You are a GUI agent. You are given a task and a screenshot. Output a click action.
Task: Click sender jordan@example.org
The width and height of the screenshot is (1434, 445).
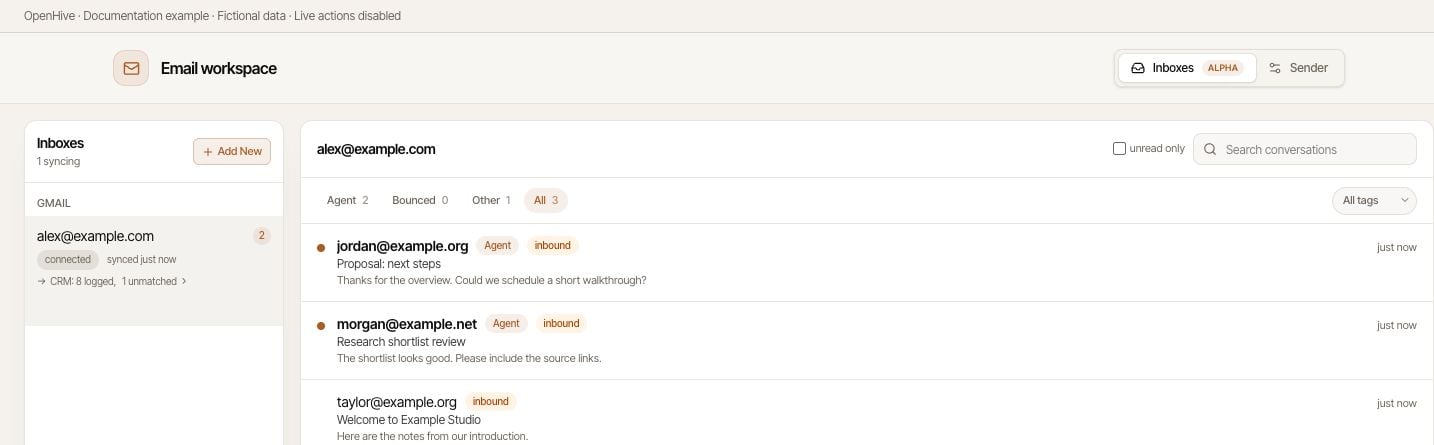(403, 246)
